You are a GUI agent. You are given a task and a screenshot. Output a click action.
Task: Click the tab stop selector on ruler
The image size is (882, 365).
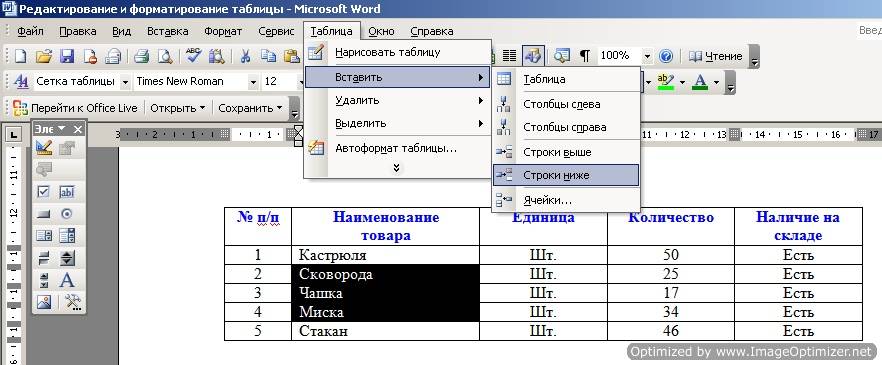point(13,135)
